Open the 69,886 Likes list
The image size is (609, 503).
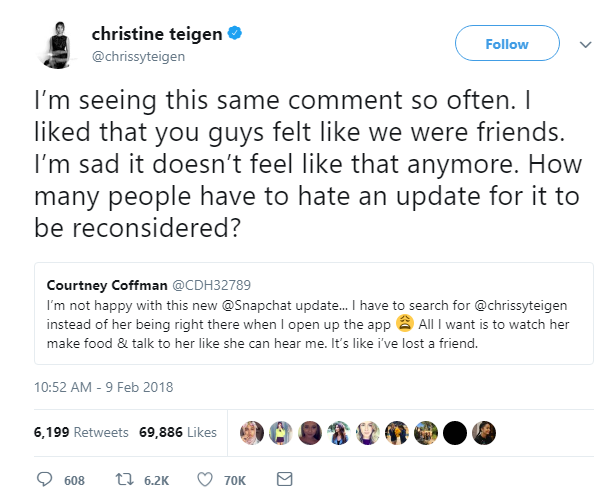[x=177, y=432]
